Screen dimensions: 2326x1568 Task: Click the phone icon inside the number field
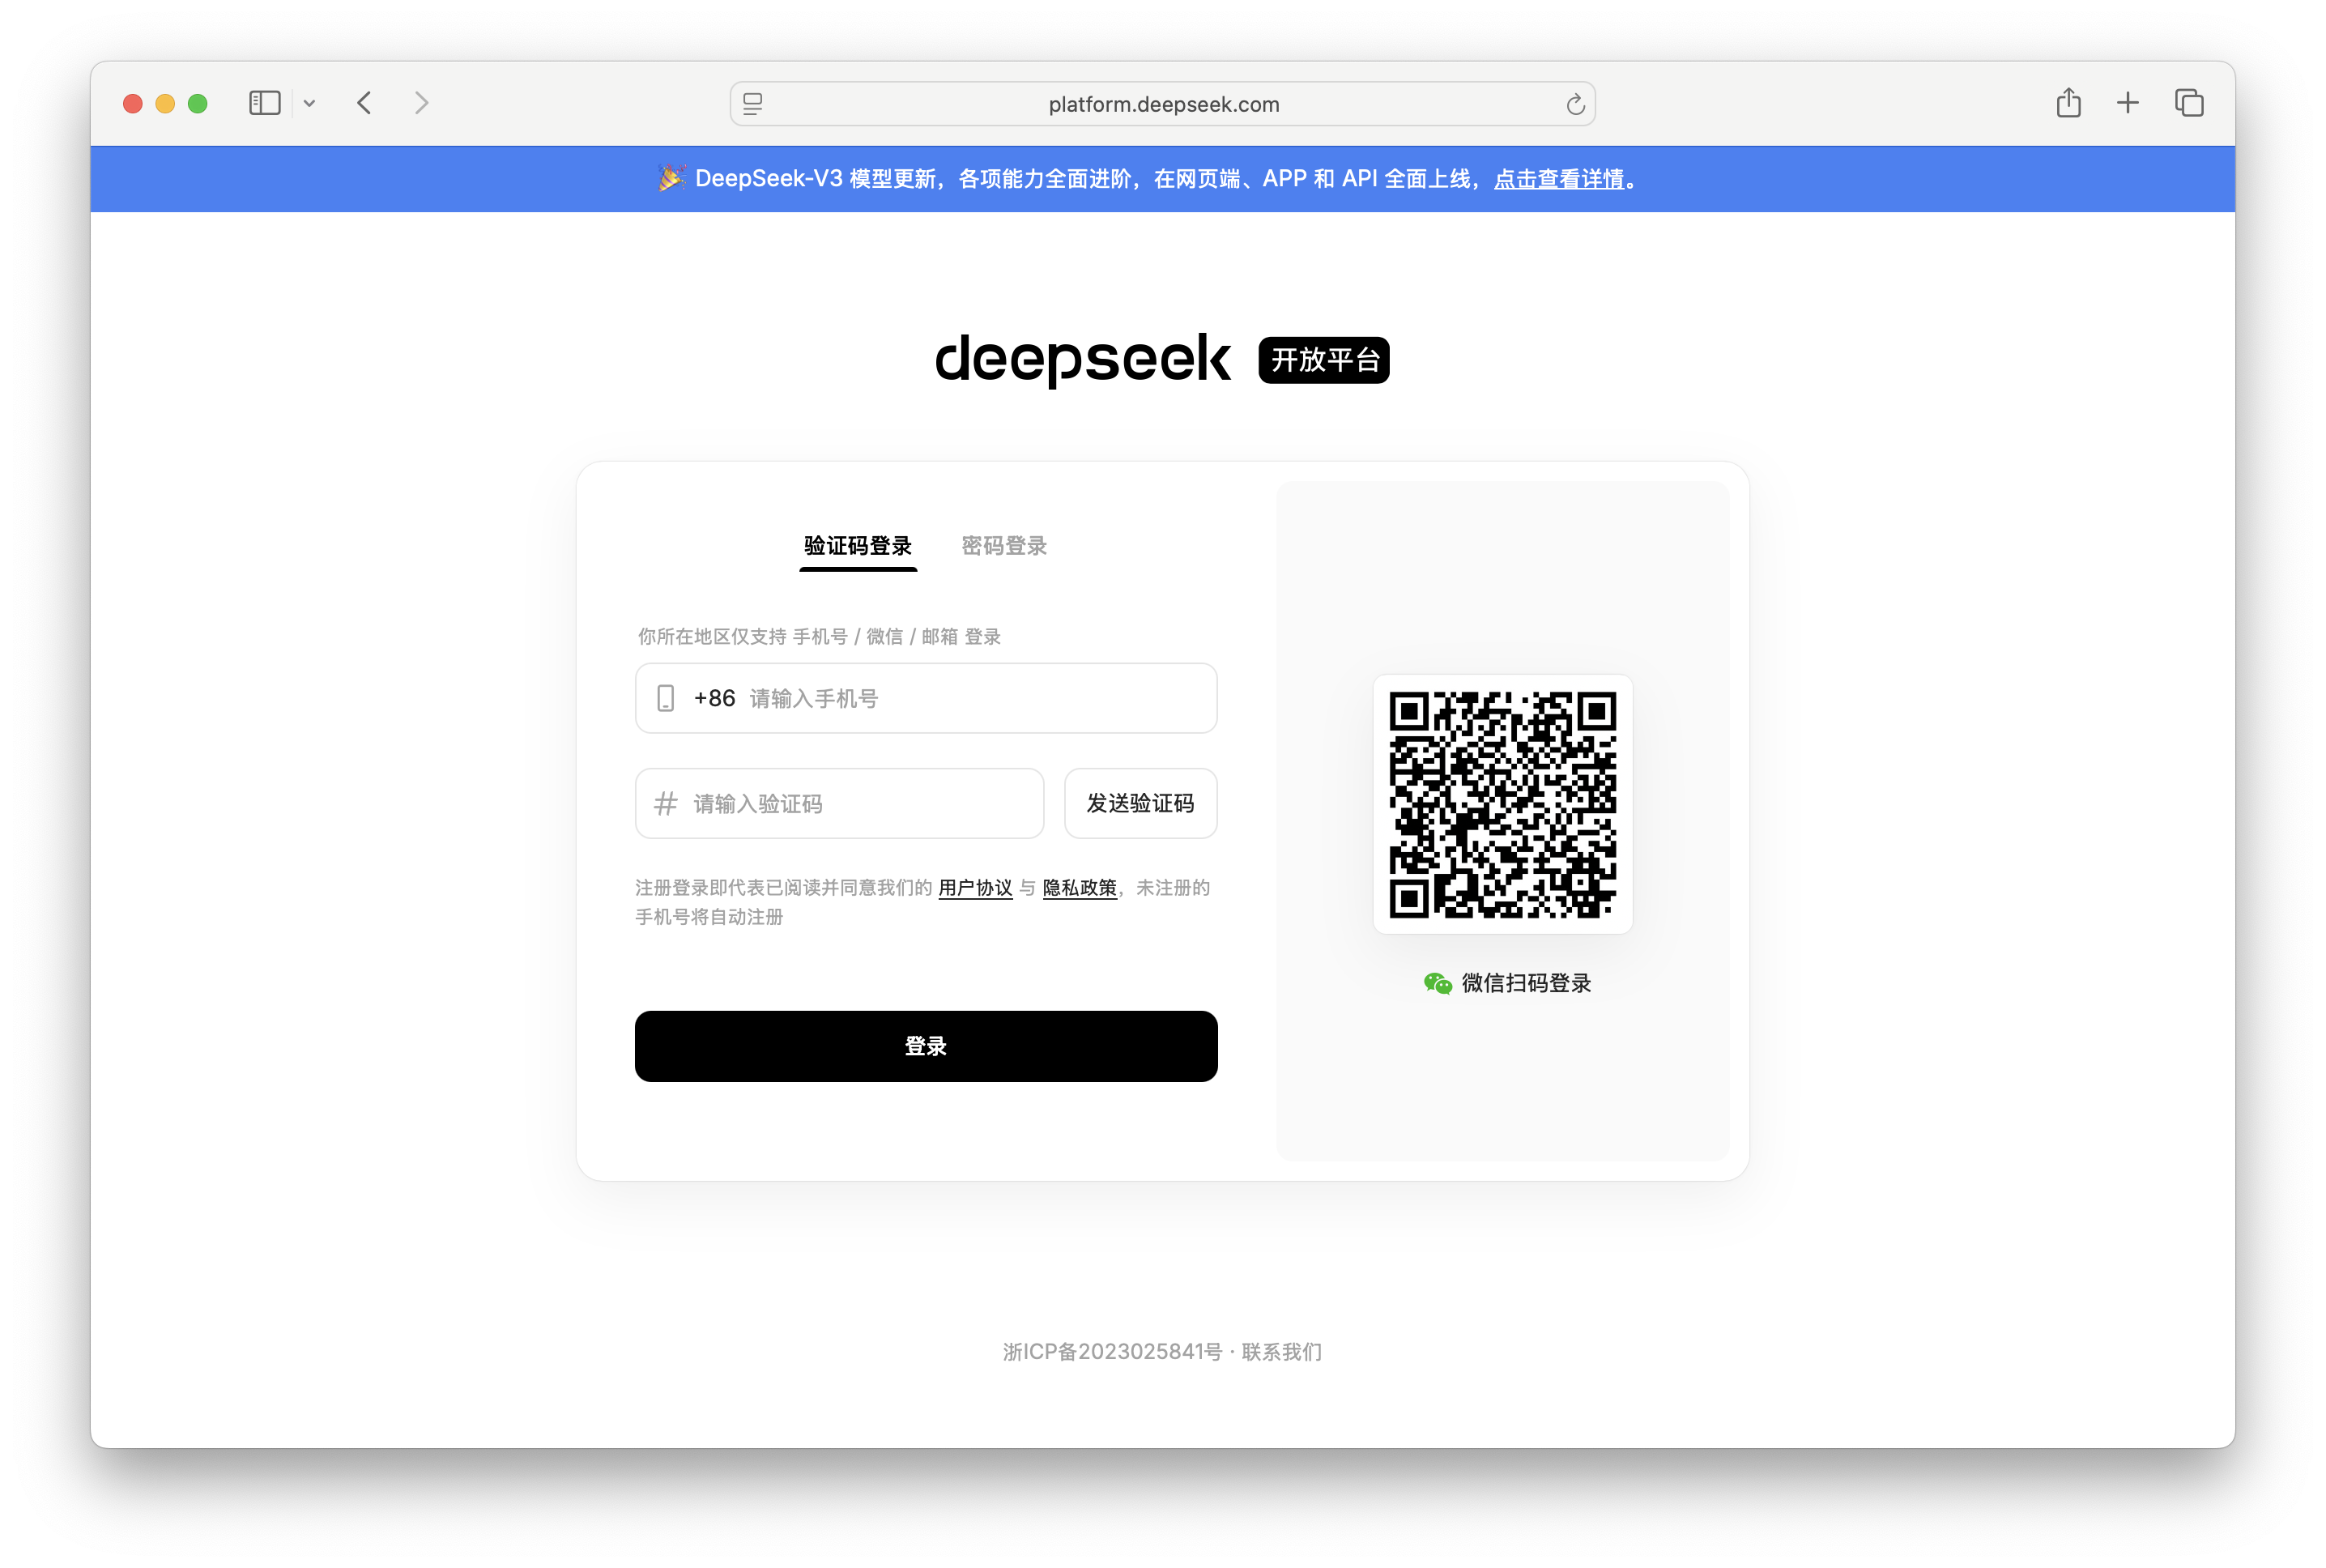pyautogui.click(x=666, y=698)
